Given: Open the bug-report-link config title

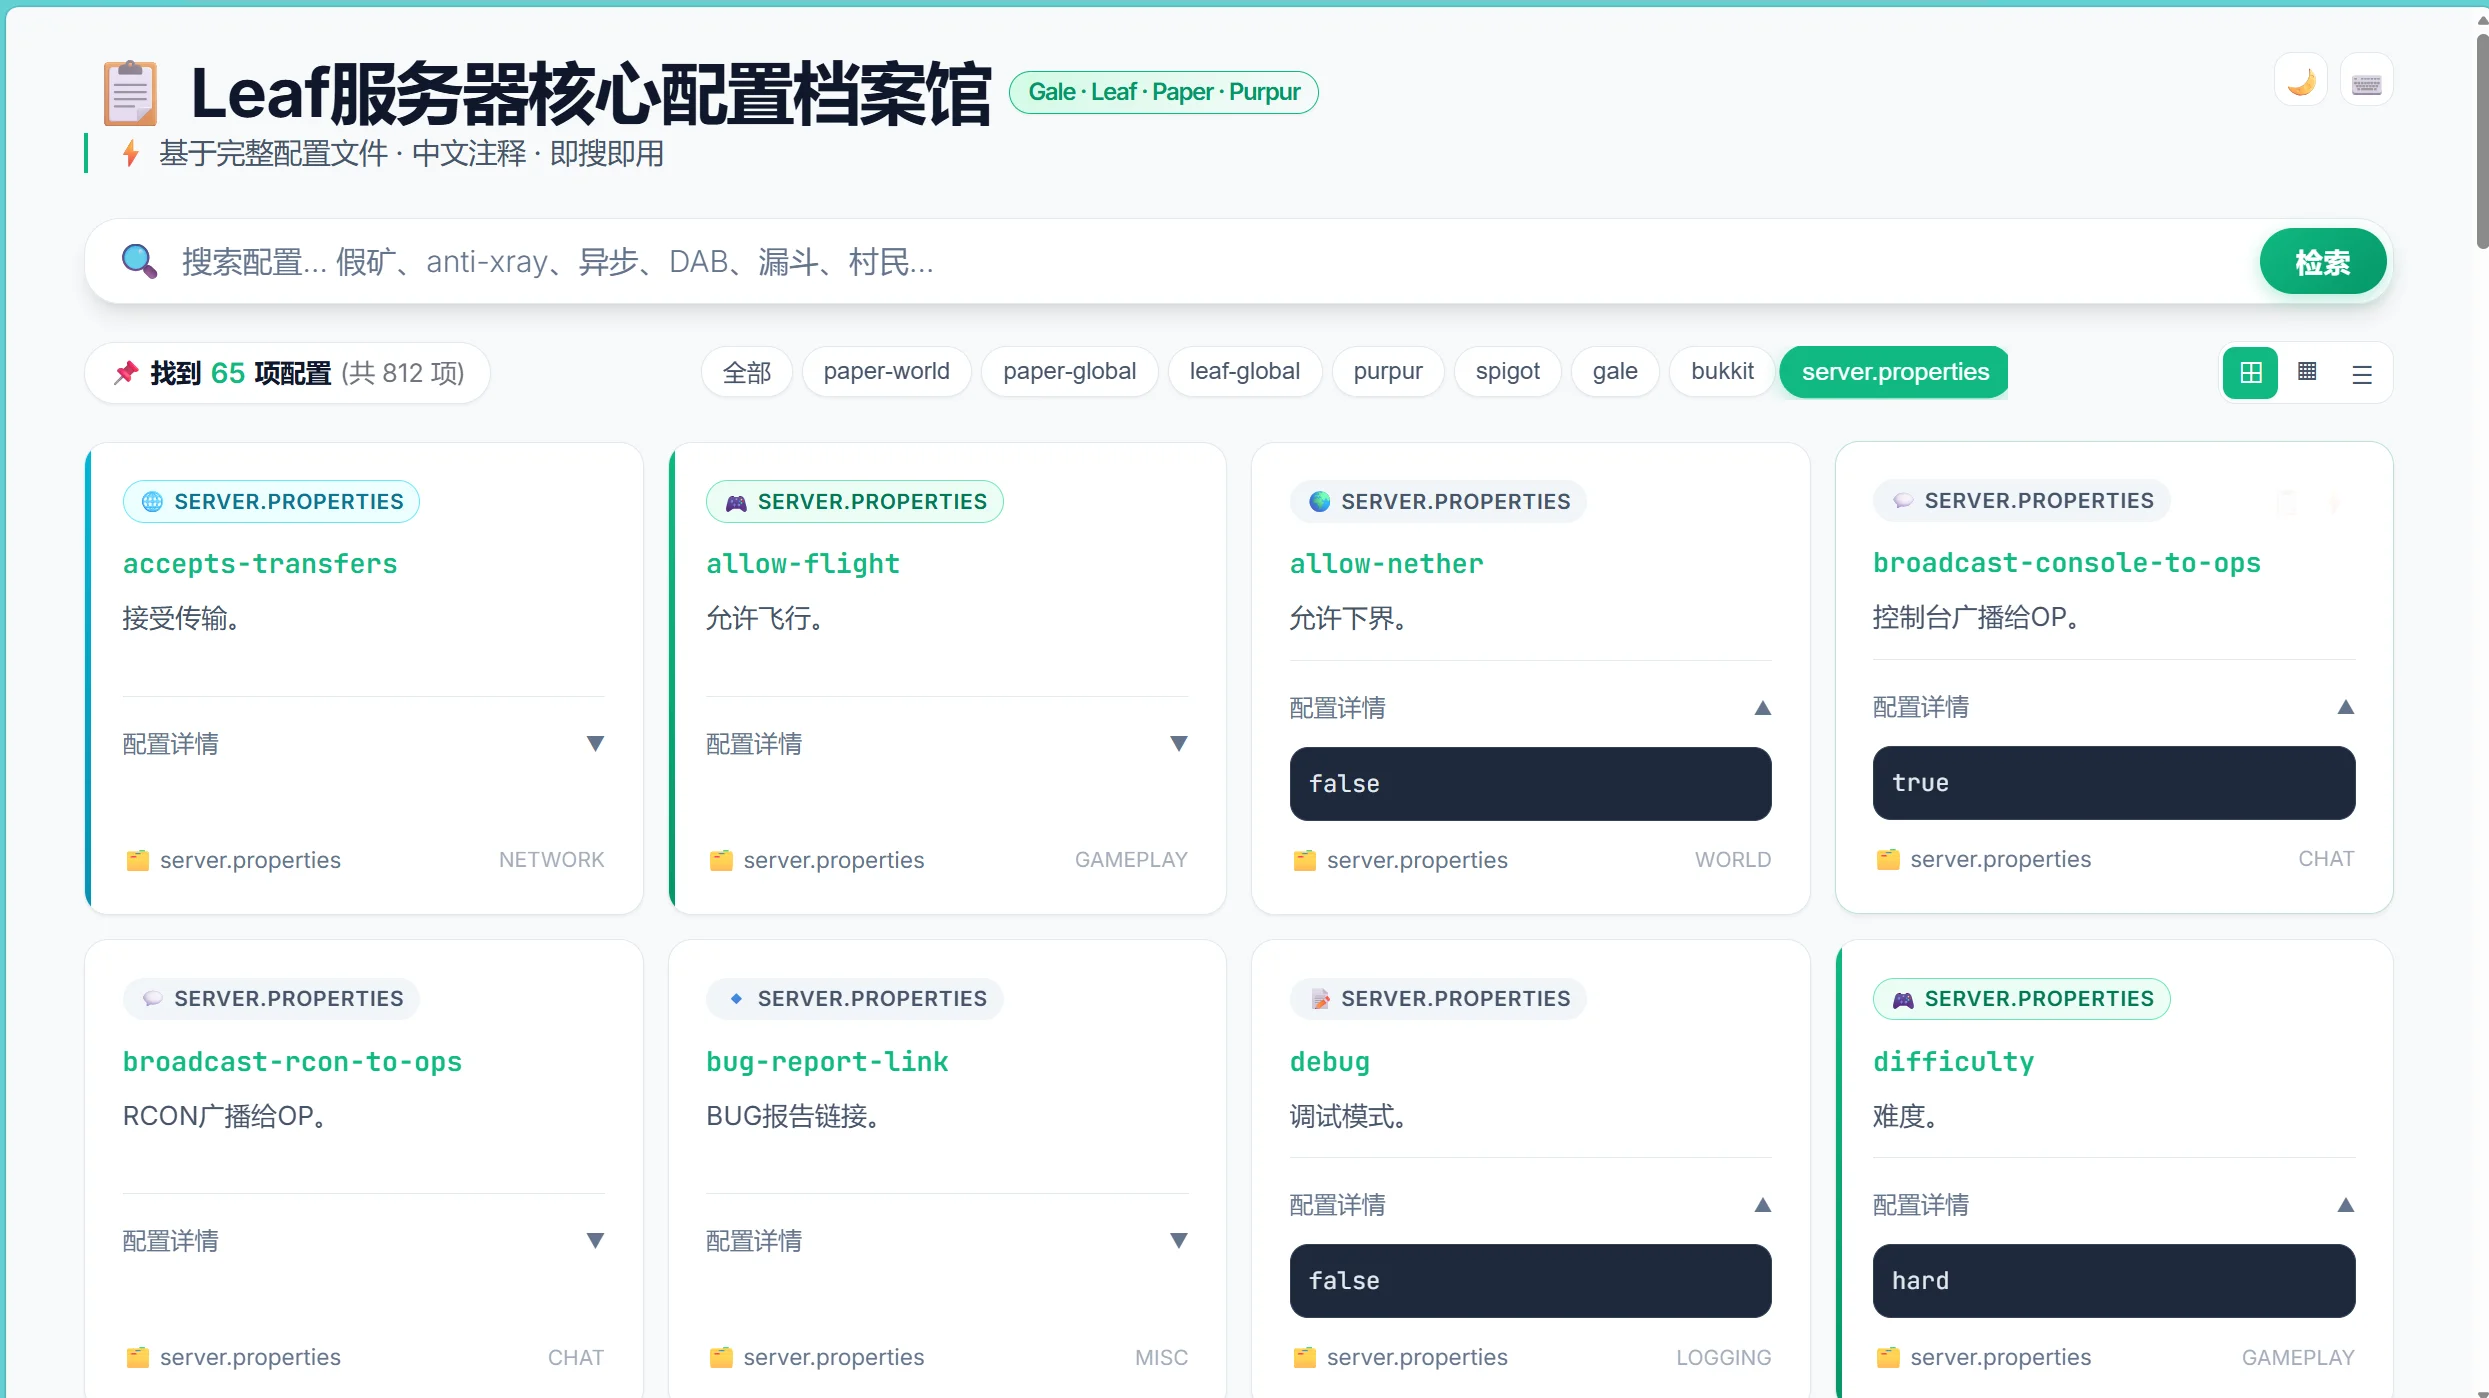Looking at the screenshot, I should [x=827, y=1062].
